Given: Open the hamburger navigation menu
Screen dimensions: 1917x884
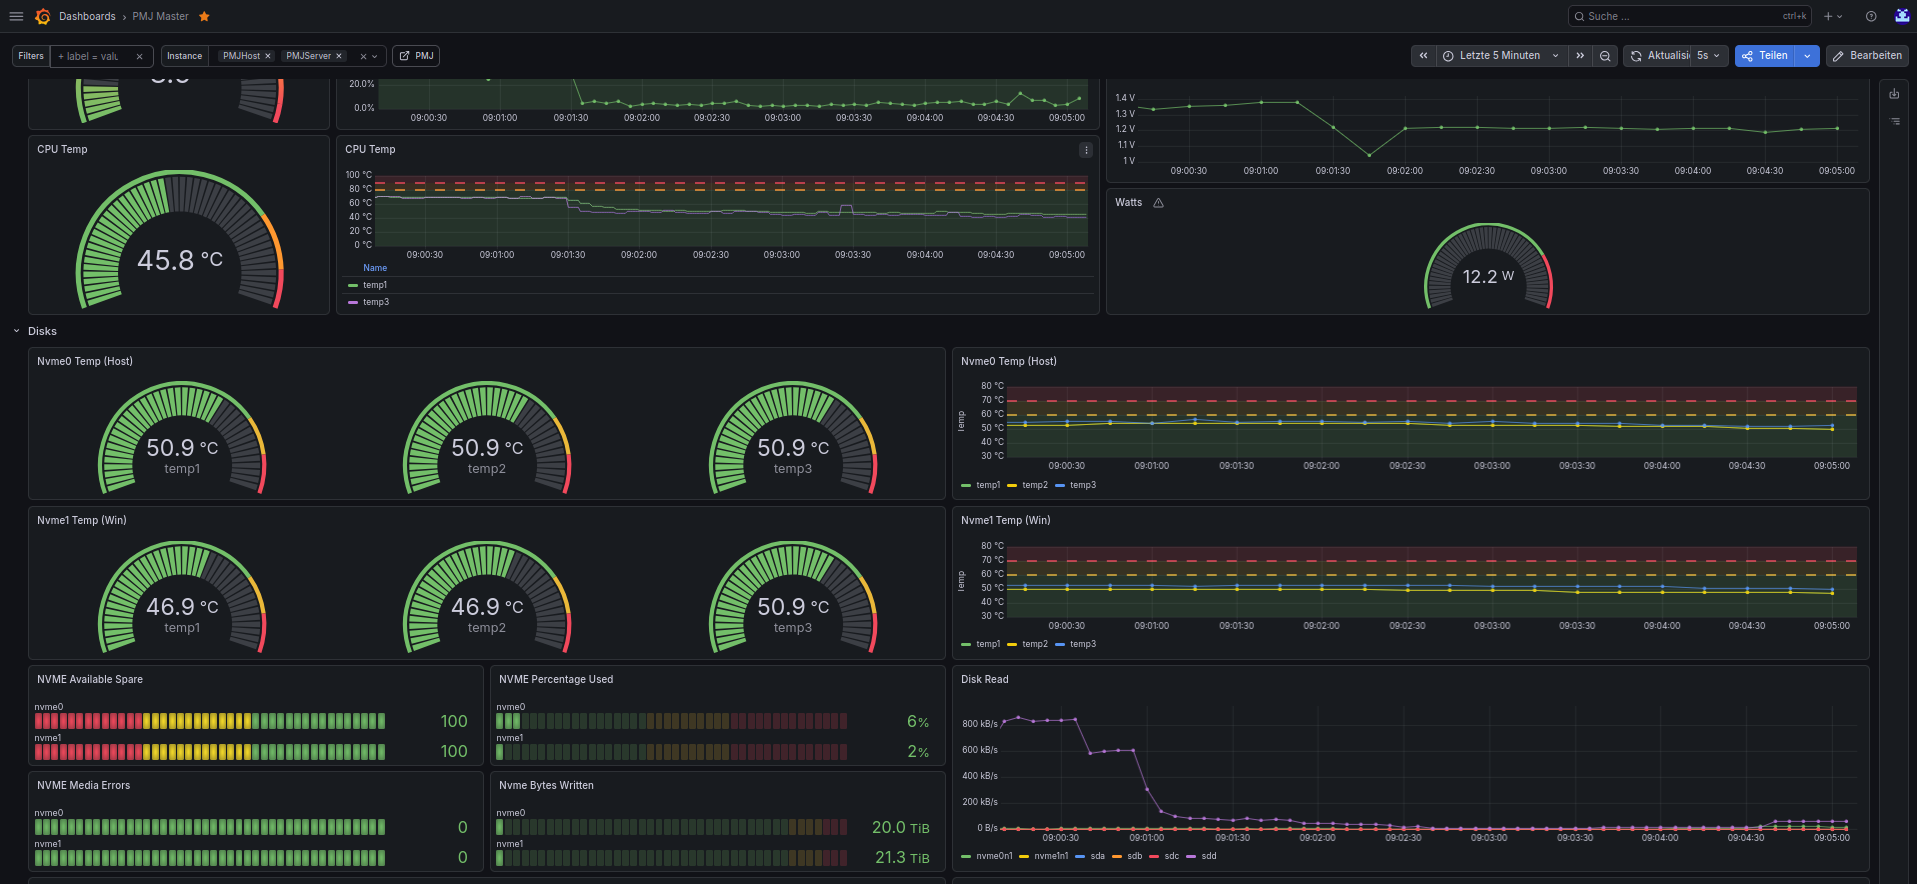Looking at the screenshot, I should pyautogui.click(x=16, y=16).
